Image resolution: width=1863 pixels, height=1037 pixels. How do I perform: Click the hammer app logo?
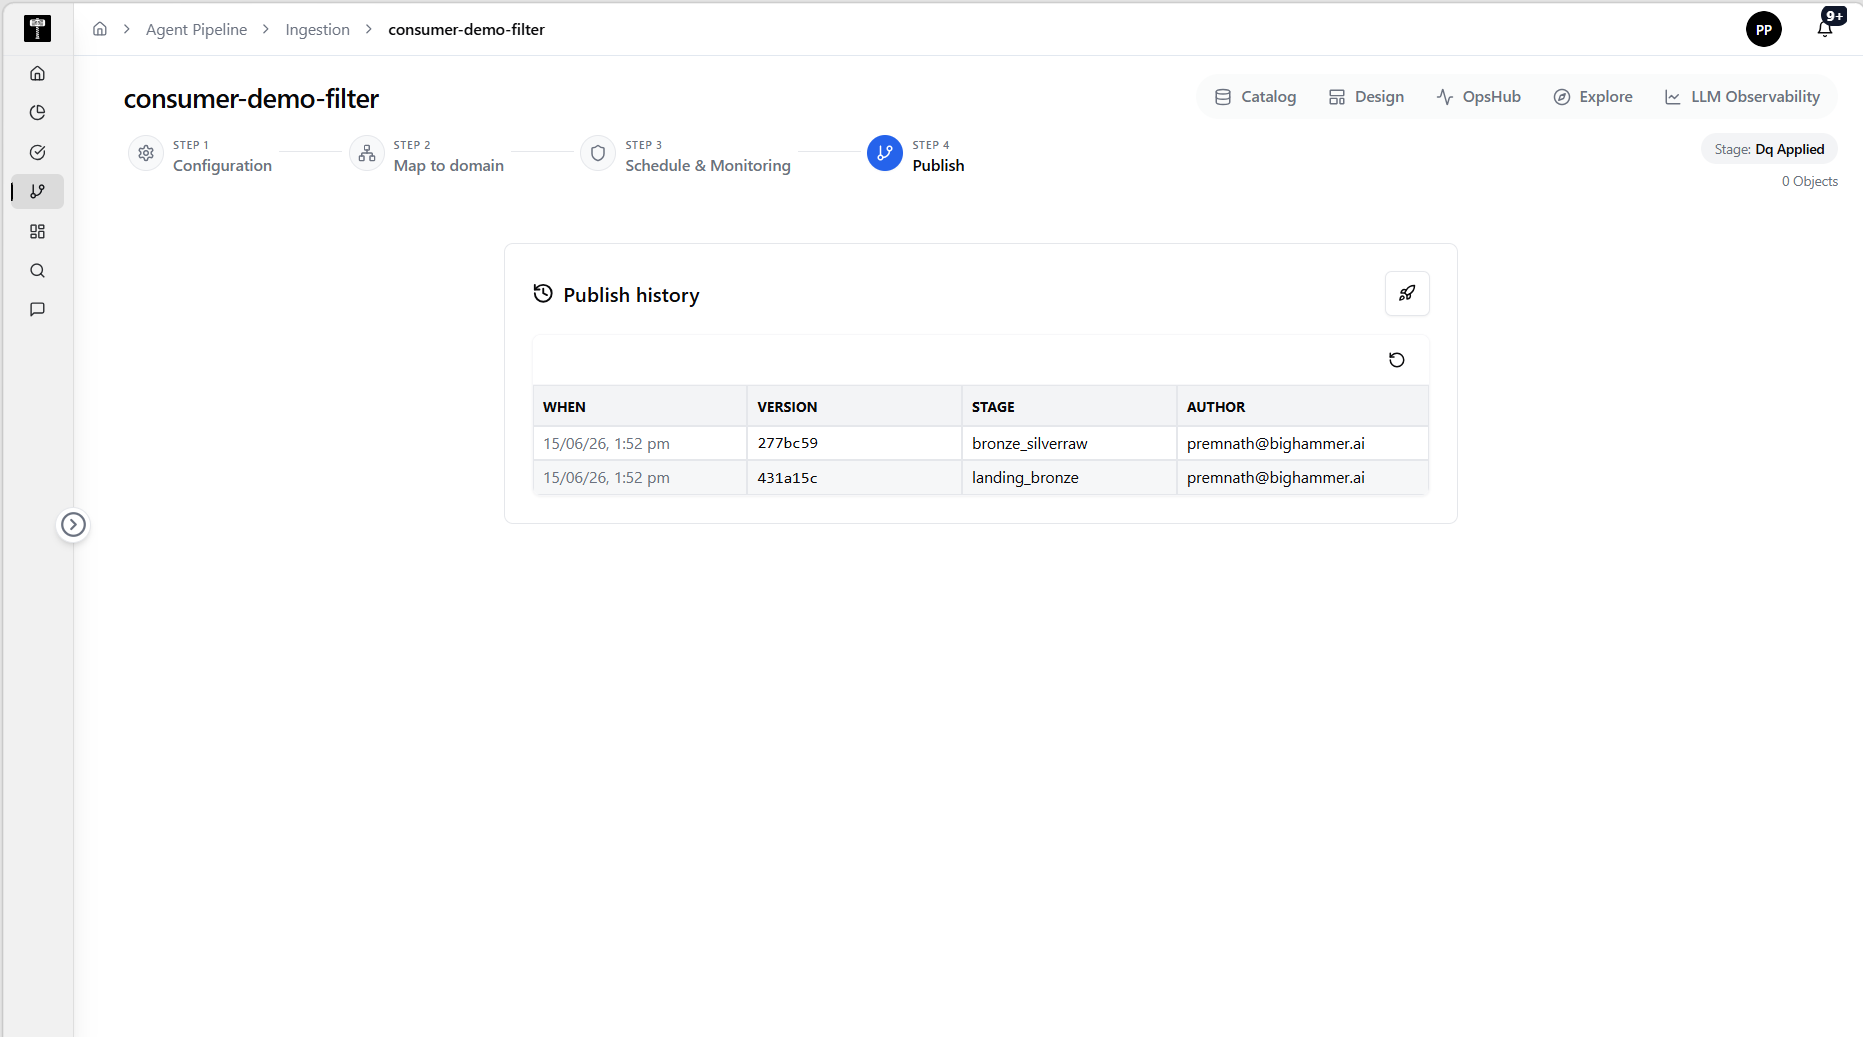pos(37,29)
